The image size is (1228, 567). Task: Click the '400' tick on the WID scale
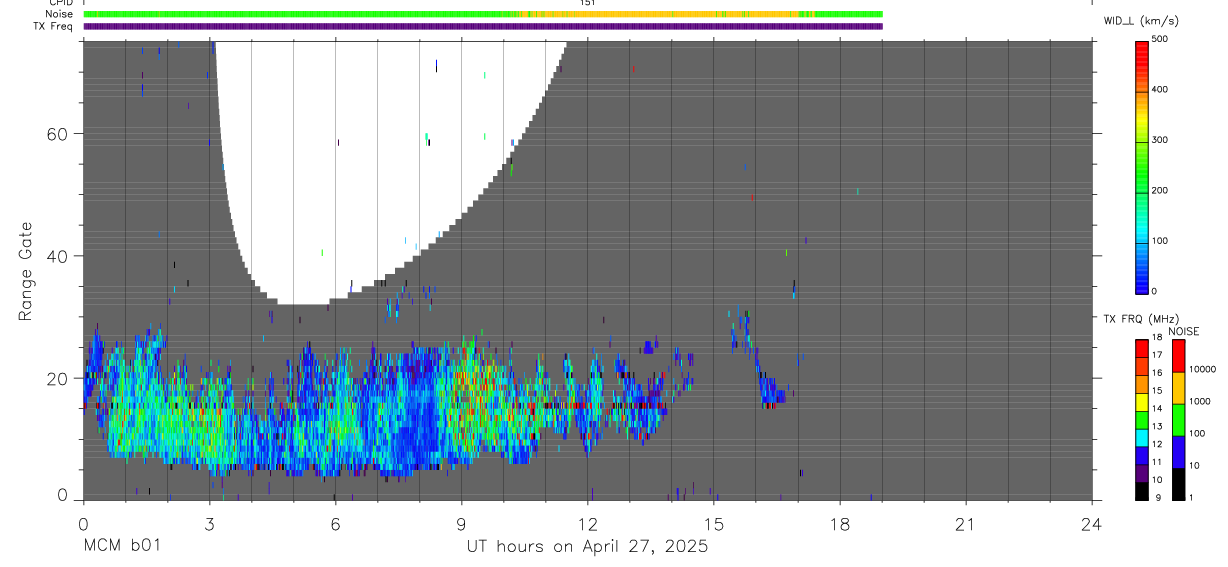[x=1160, y=90]
